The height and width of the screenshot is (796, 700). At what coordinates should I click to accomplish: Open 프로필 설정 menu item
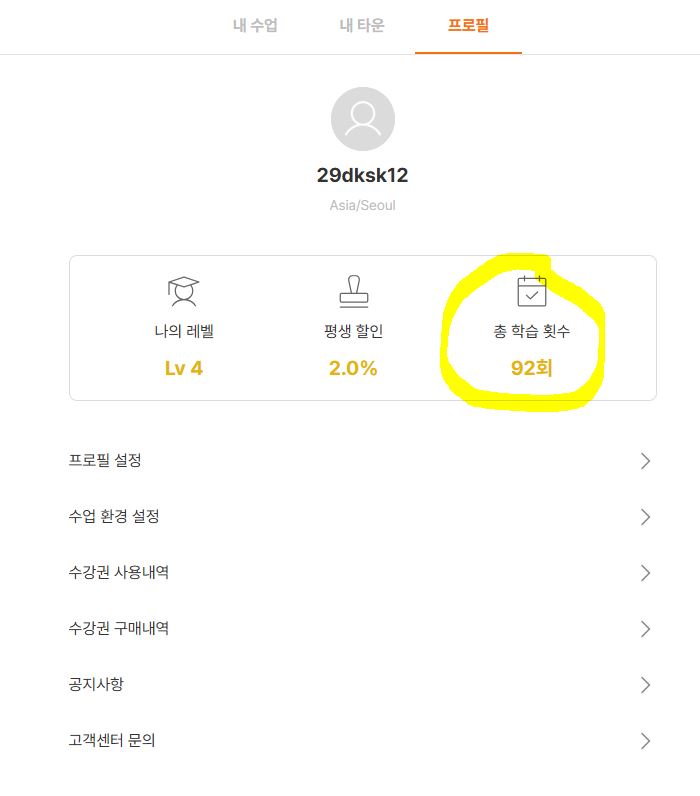point(105,461)
